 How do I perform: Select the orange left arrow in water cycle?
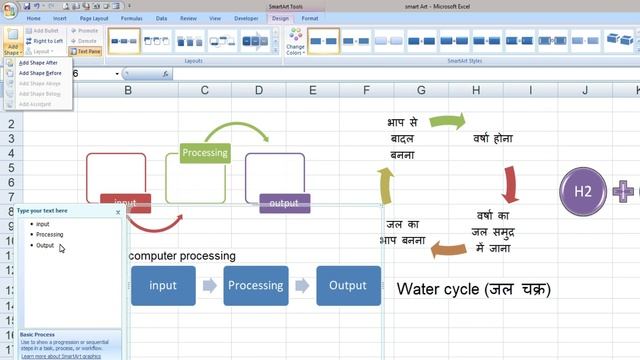pyautogui.click(x=449, y=249)
